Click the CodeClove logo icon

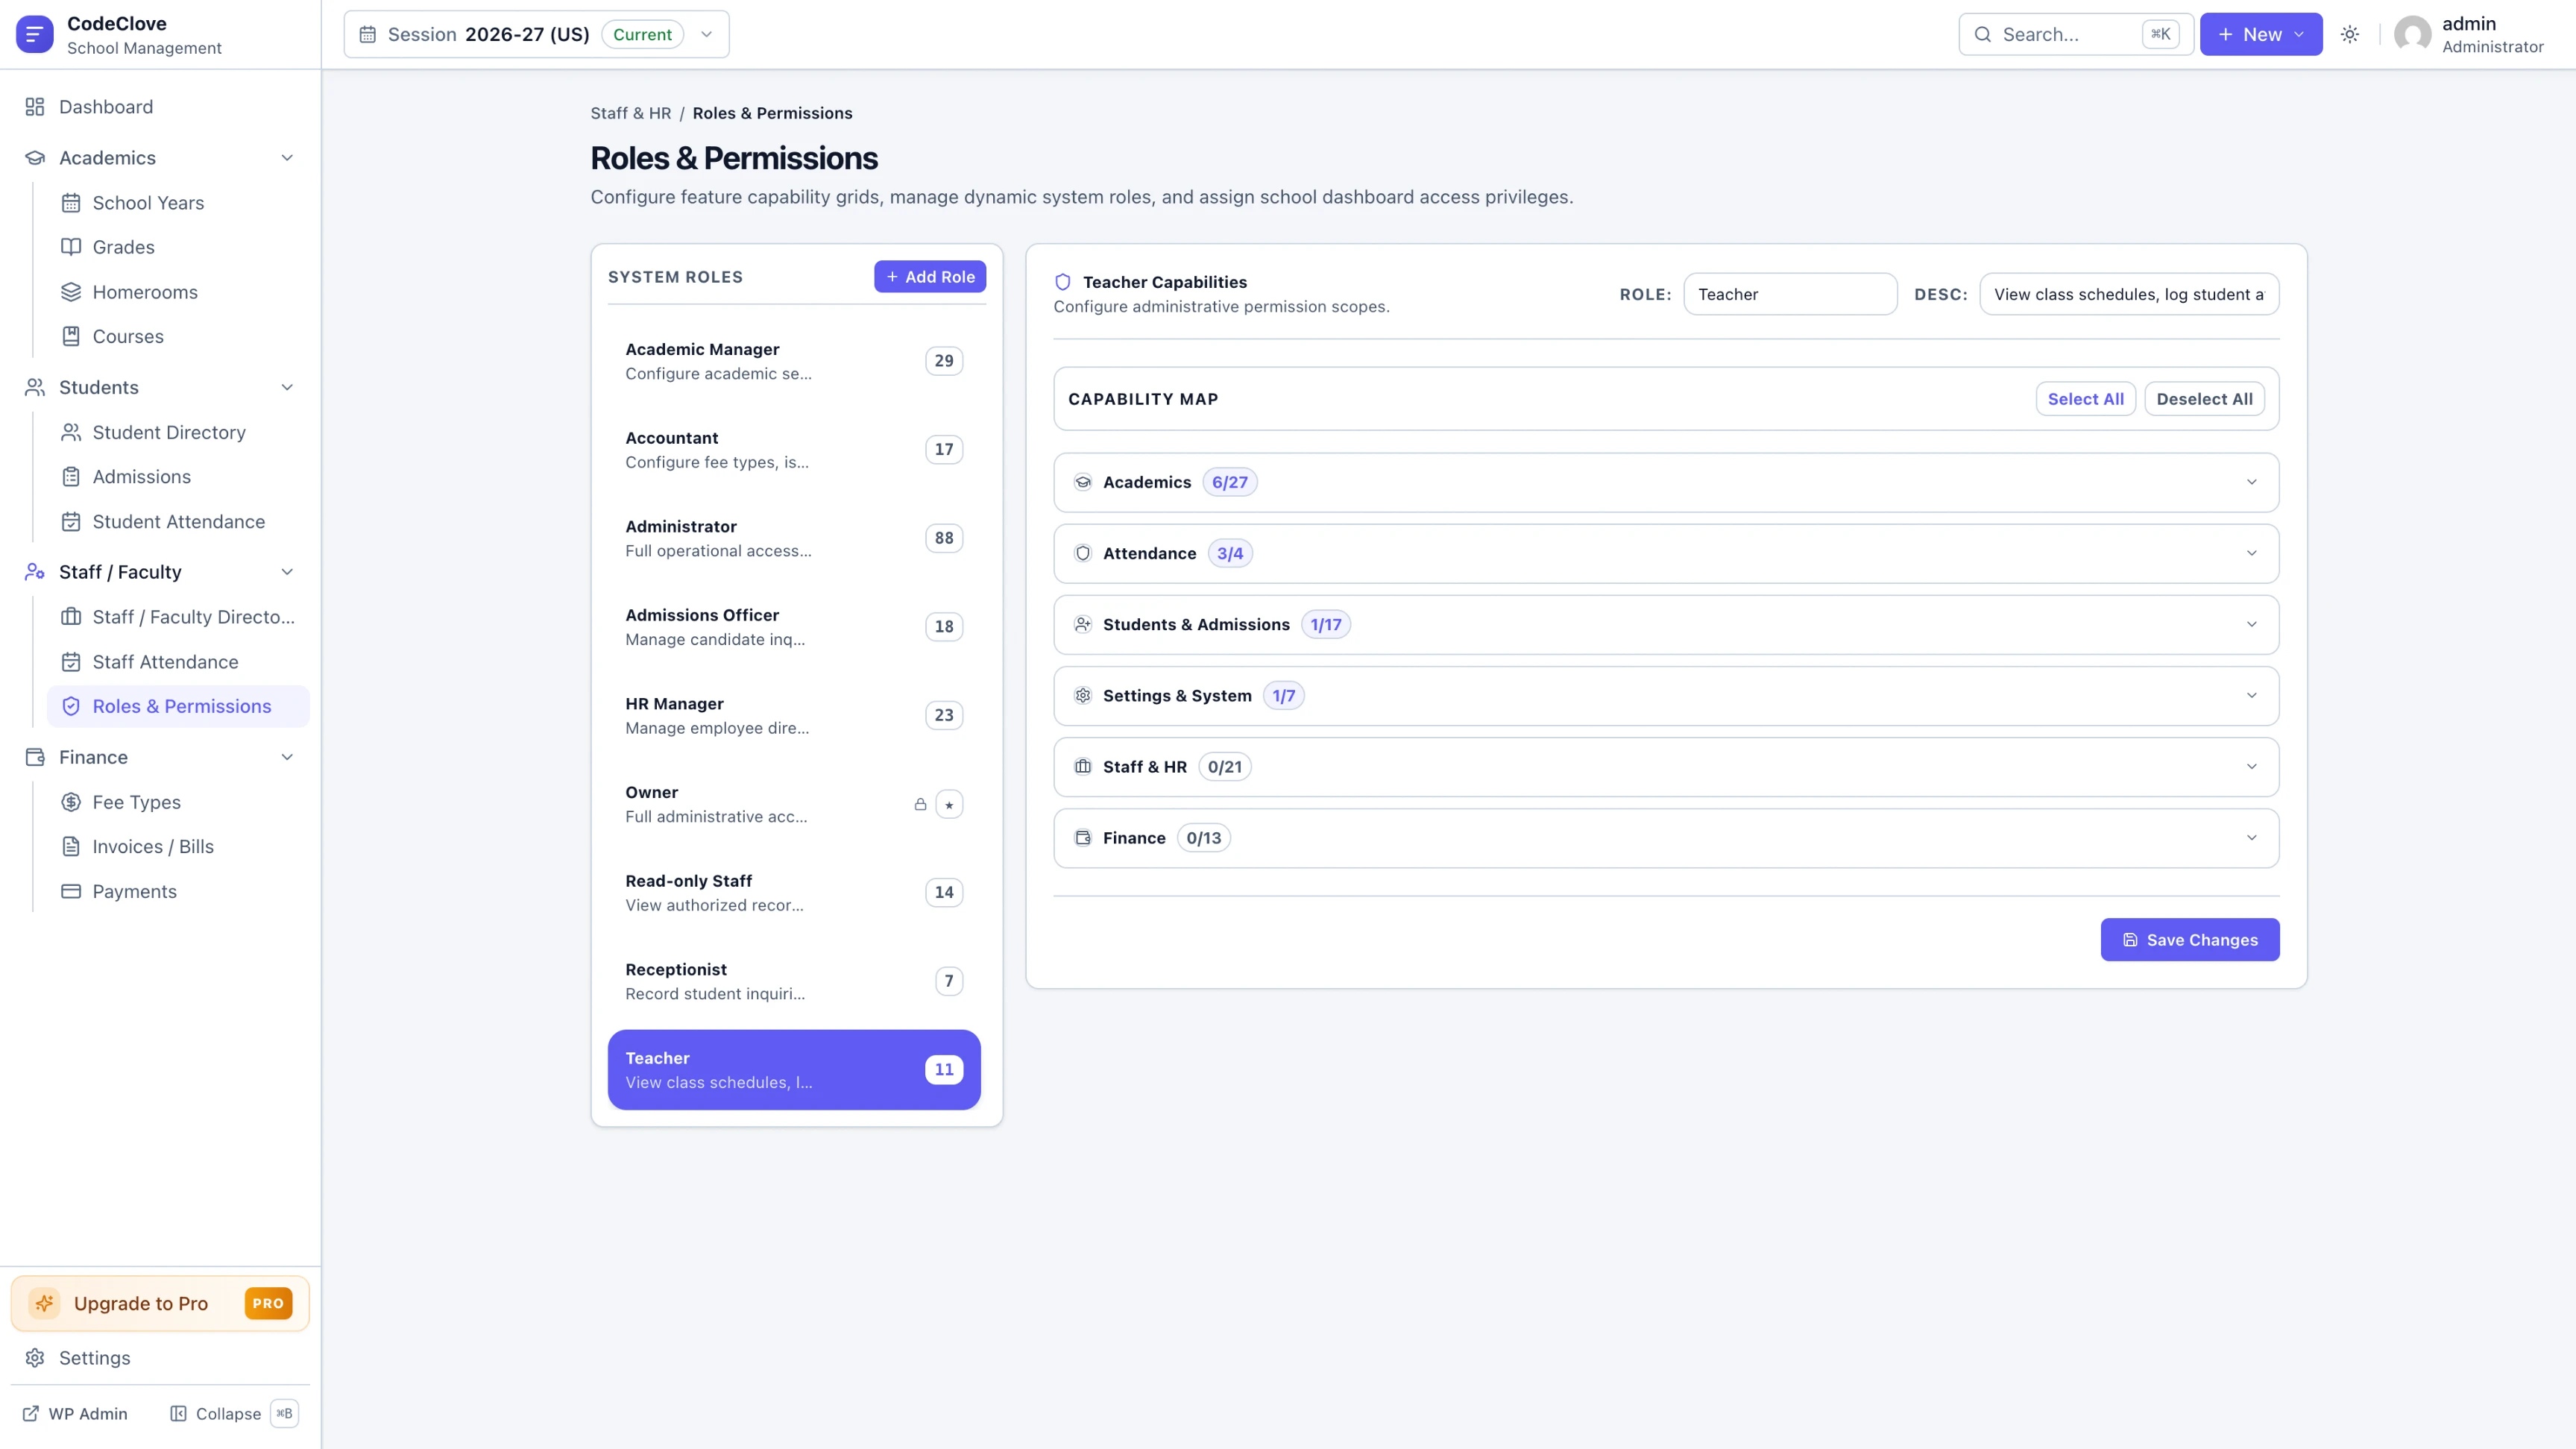[x=34, y=34]
